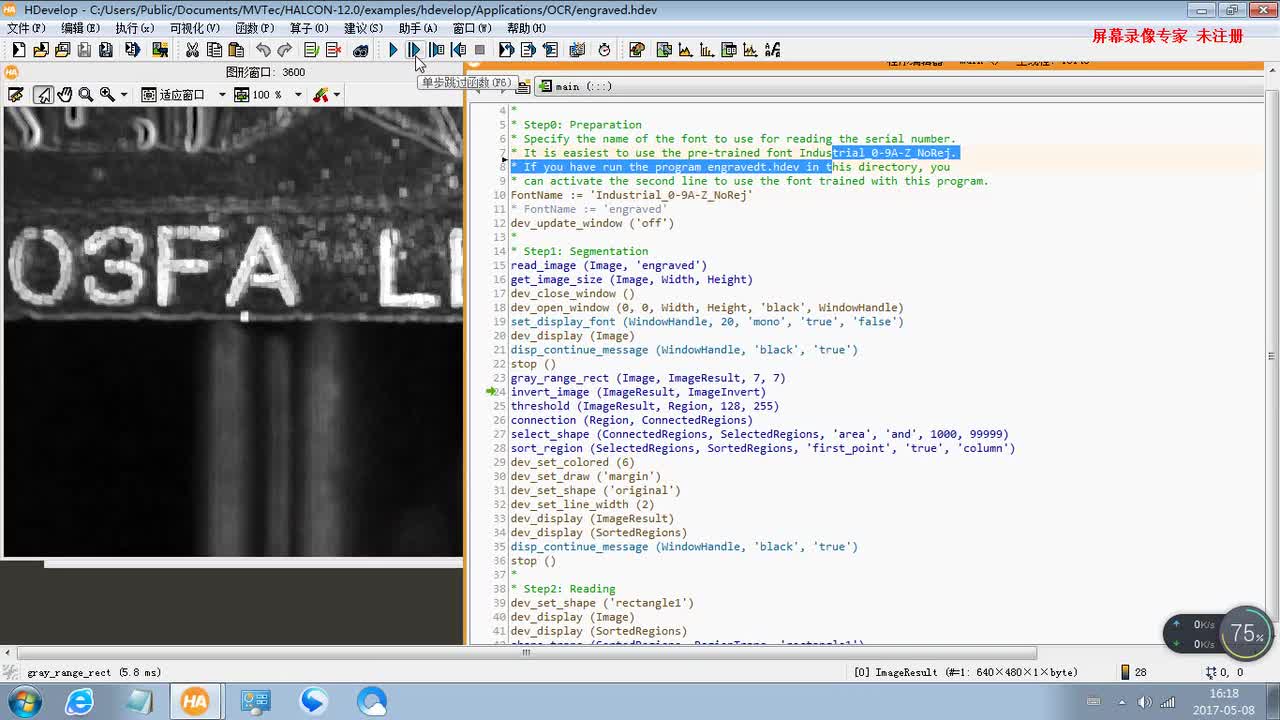The height and width of the screenshot is (720, 1280).
Task: Click the invert_image code line 24
Action: click(x=638, y=392)
